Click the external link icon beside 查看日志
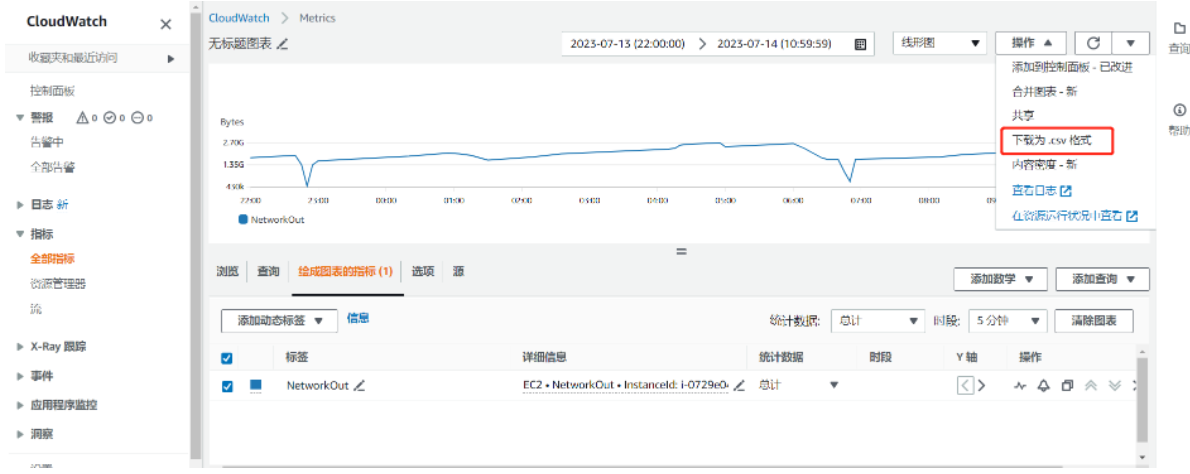Screen dimensions: 1190x474 coord(1065,190)
